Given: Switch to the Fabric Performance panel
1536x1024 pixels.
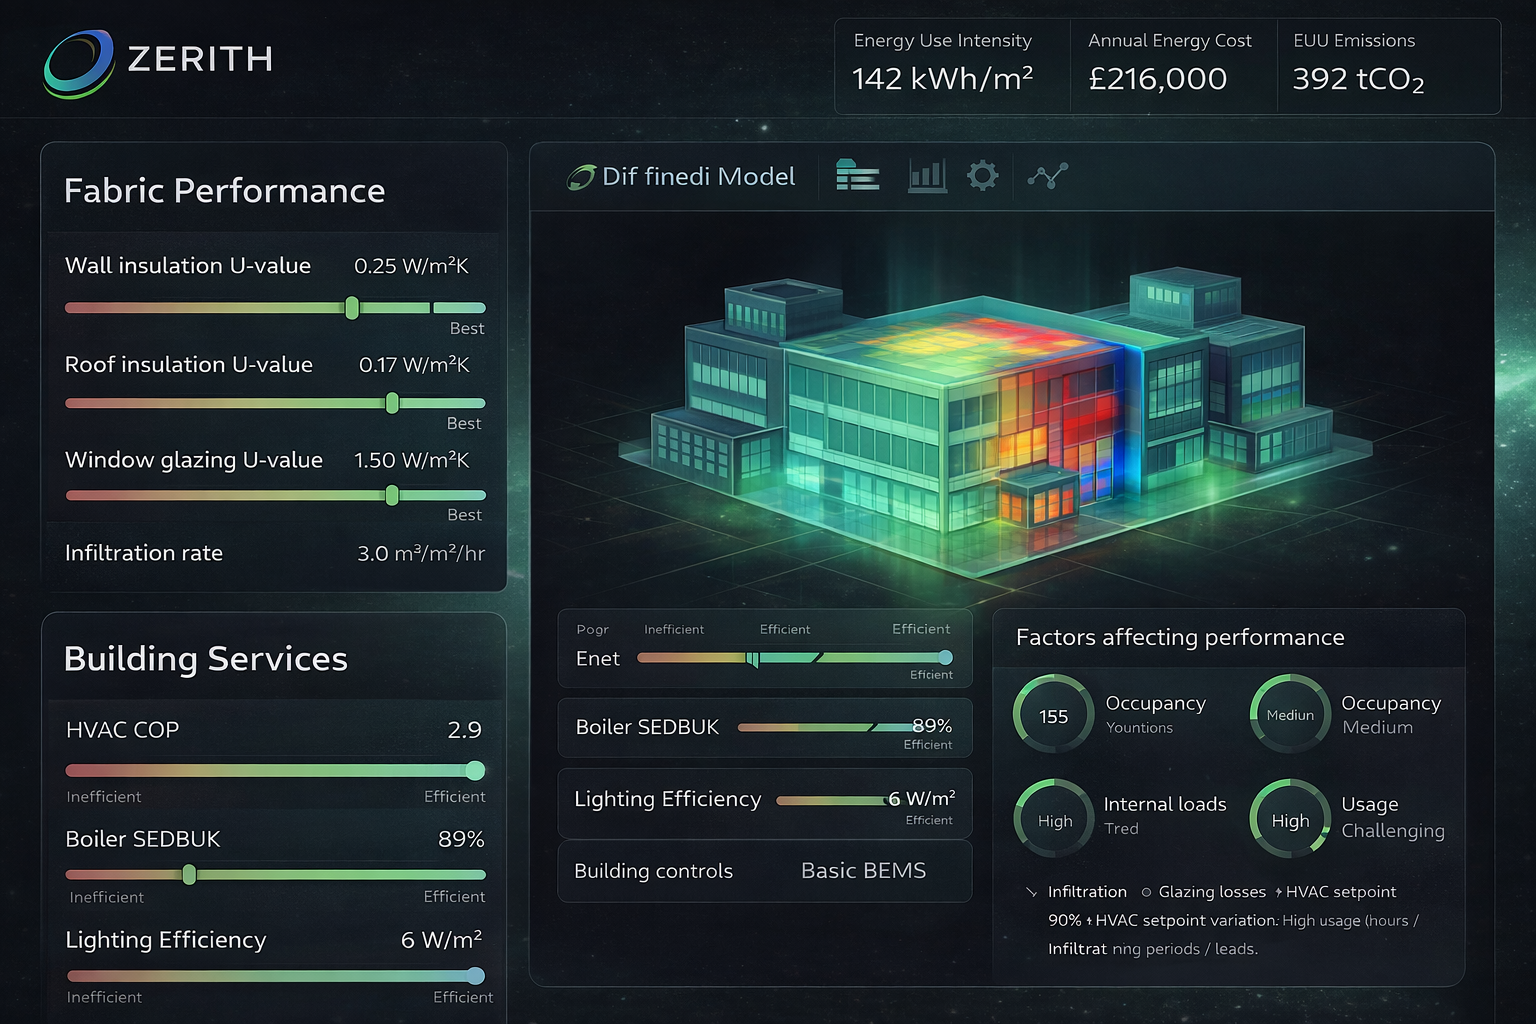Looking at the screenshot, I should [224, 190].
